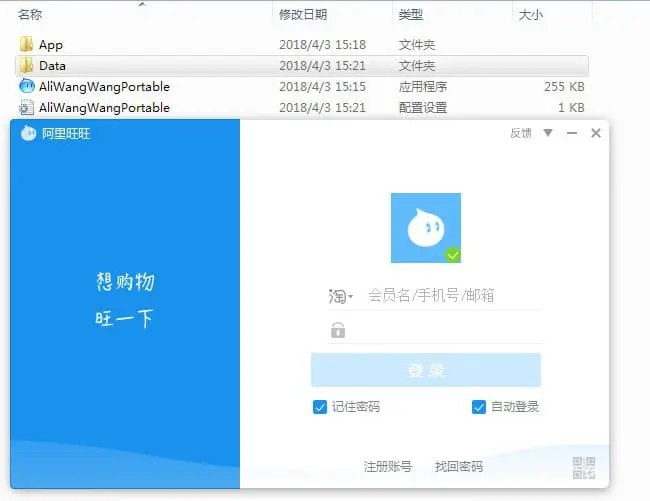Toggle the 自动登录 checkbox

tap(479, 407)
